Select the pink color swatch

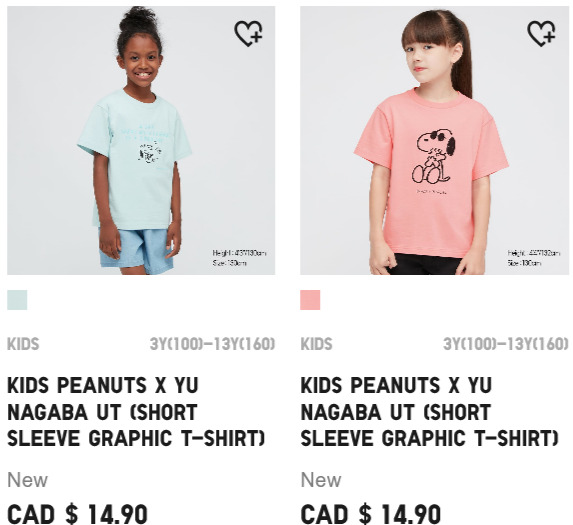point(310,300)
